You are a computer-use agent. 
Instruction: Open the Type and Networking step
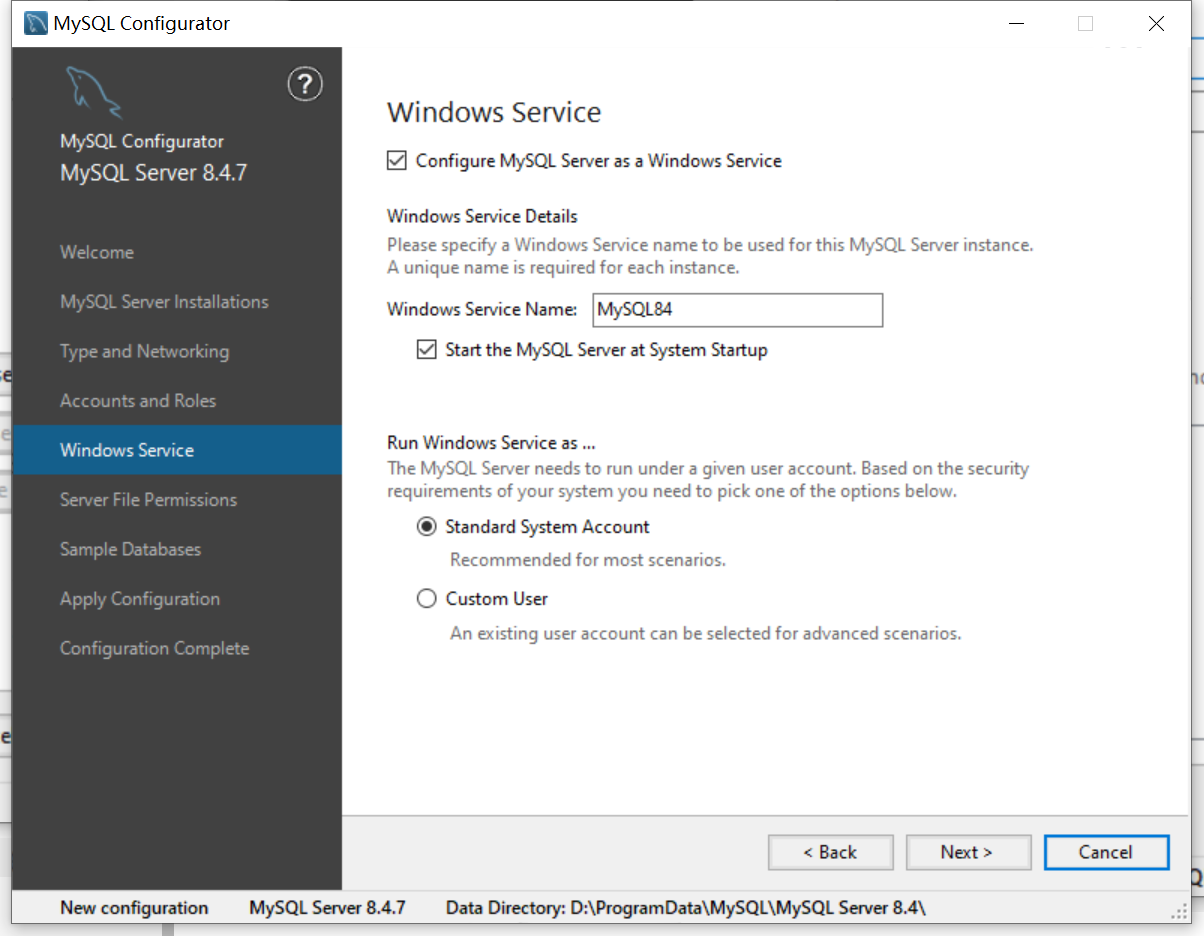(144, 351)
